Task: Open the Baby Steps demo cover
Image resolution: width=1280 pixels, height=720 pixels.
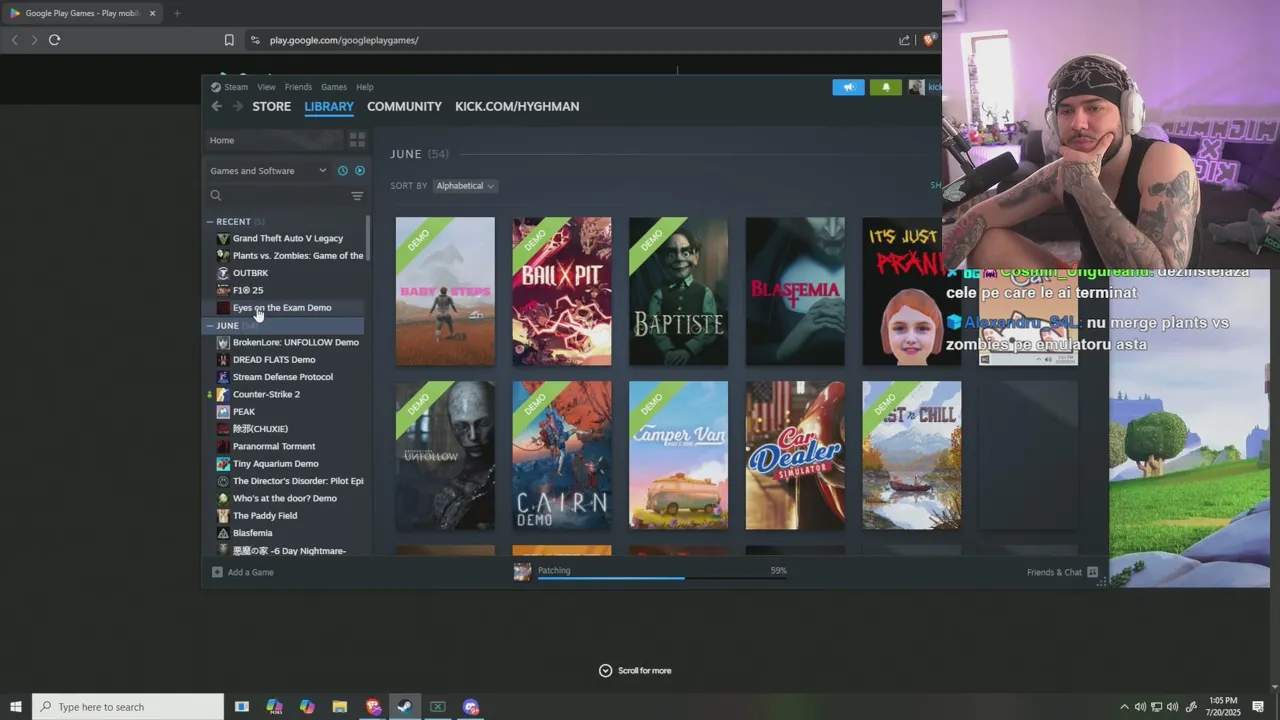Action: [x=445, y=291]
